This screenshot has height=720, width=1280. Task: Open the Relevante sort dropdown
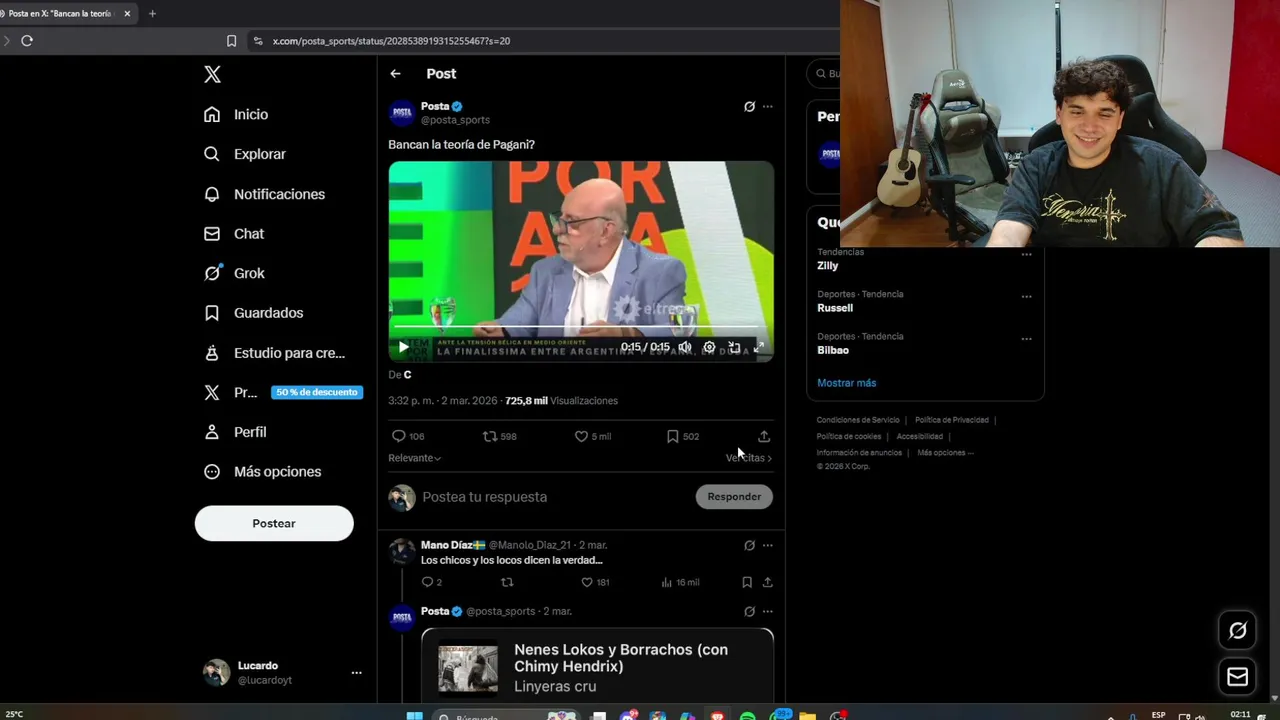point(414,458)
